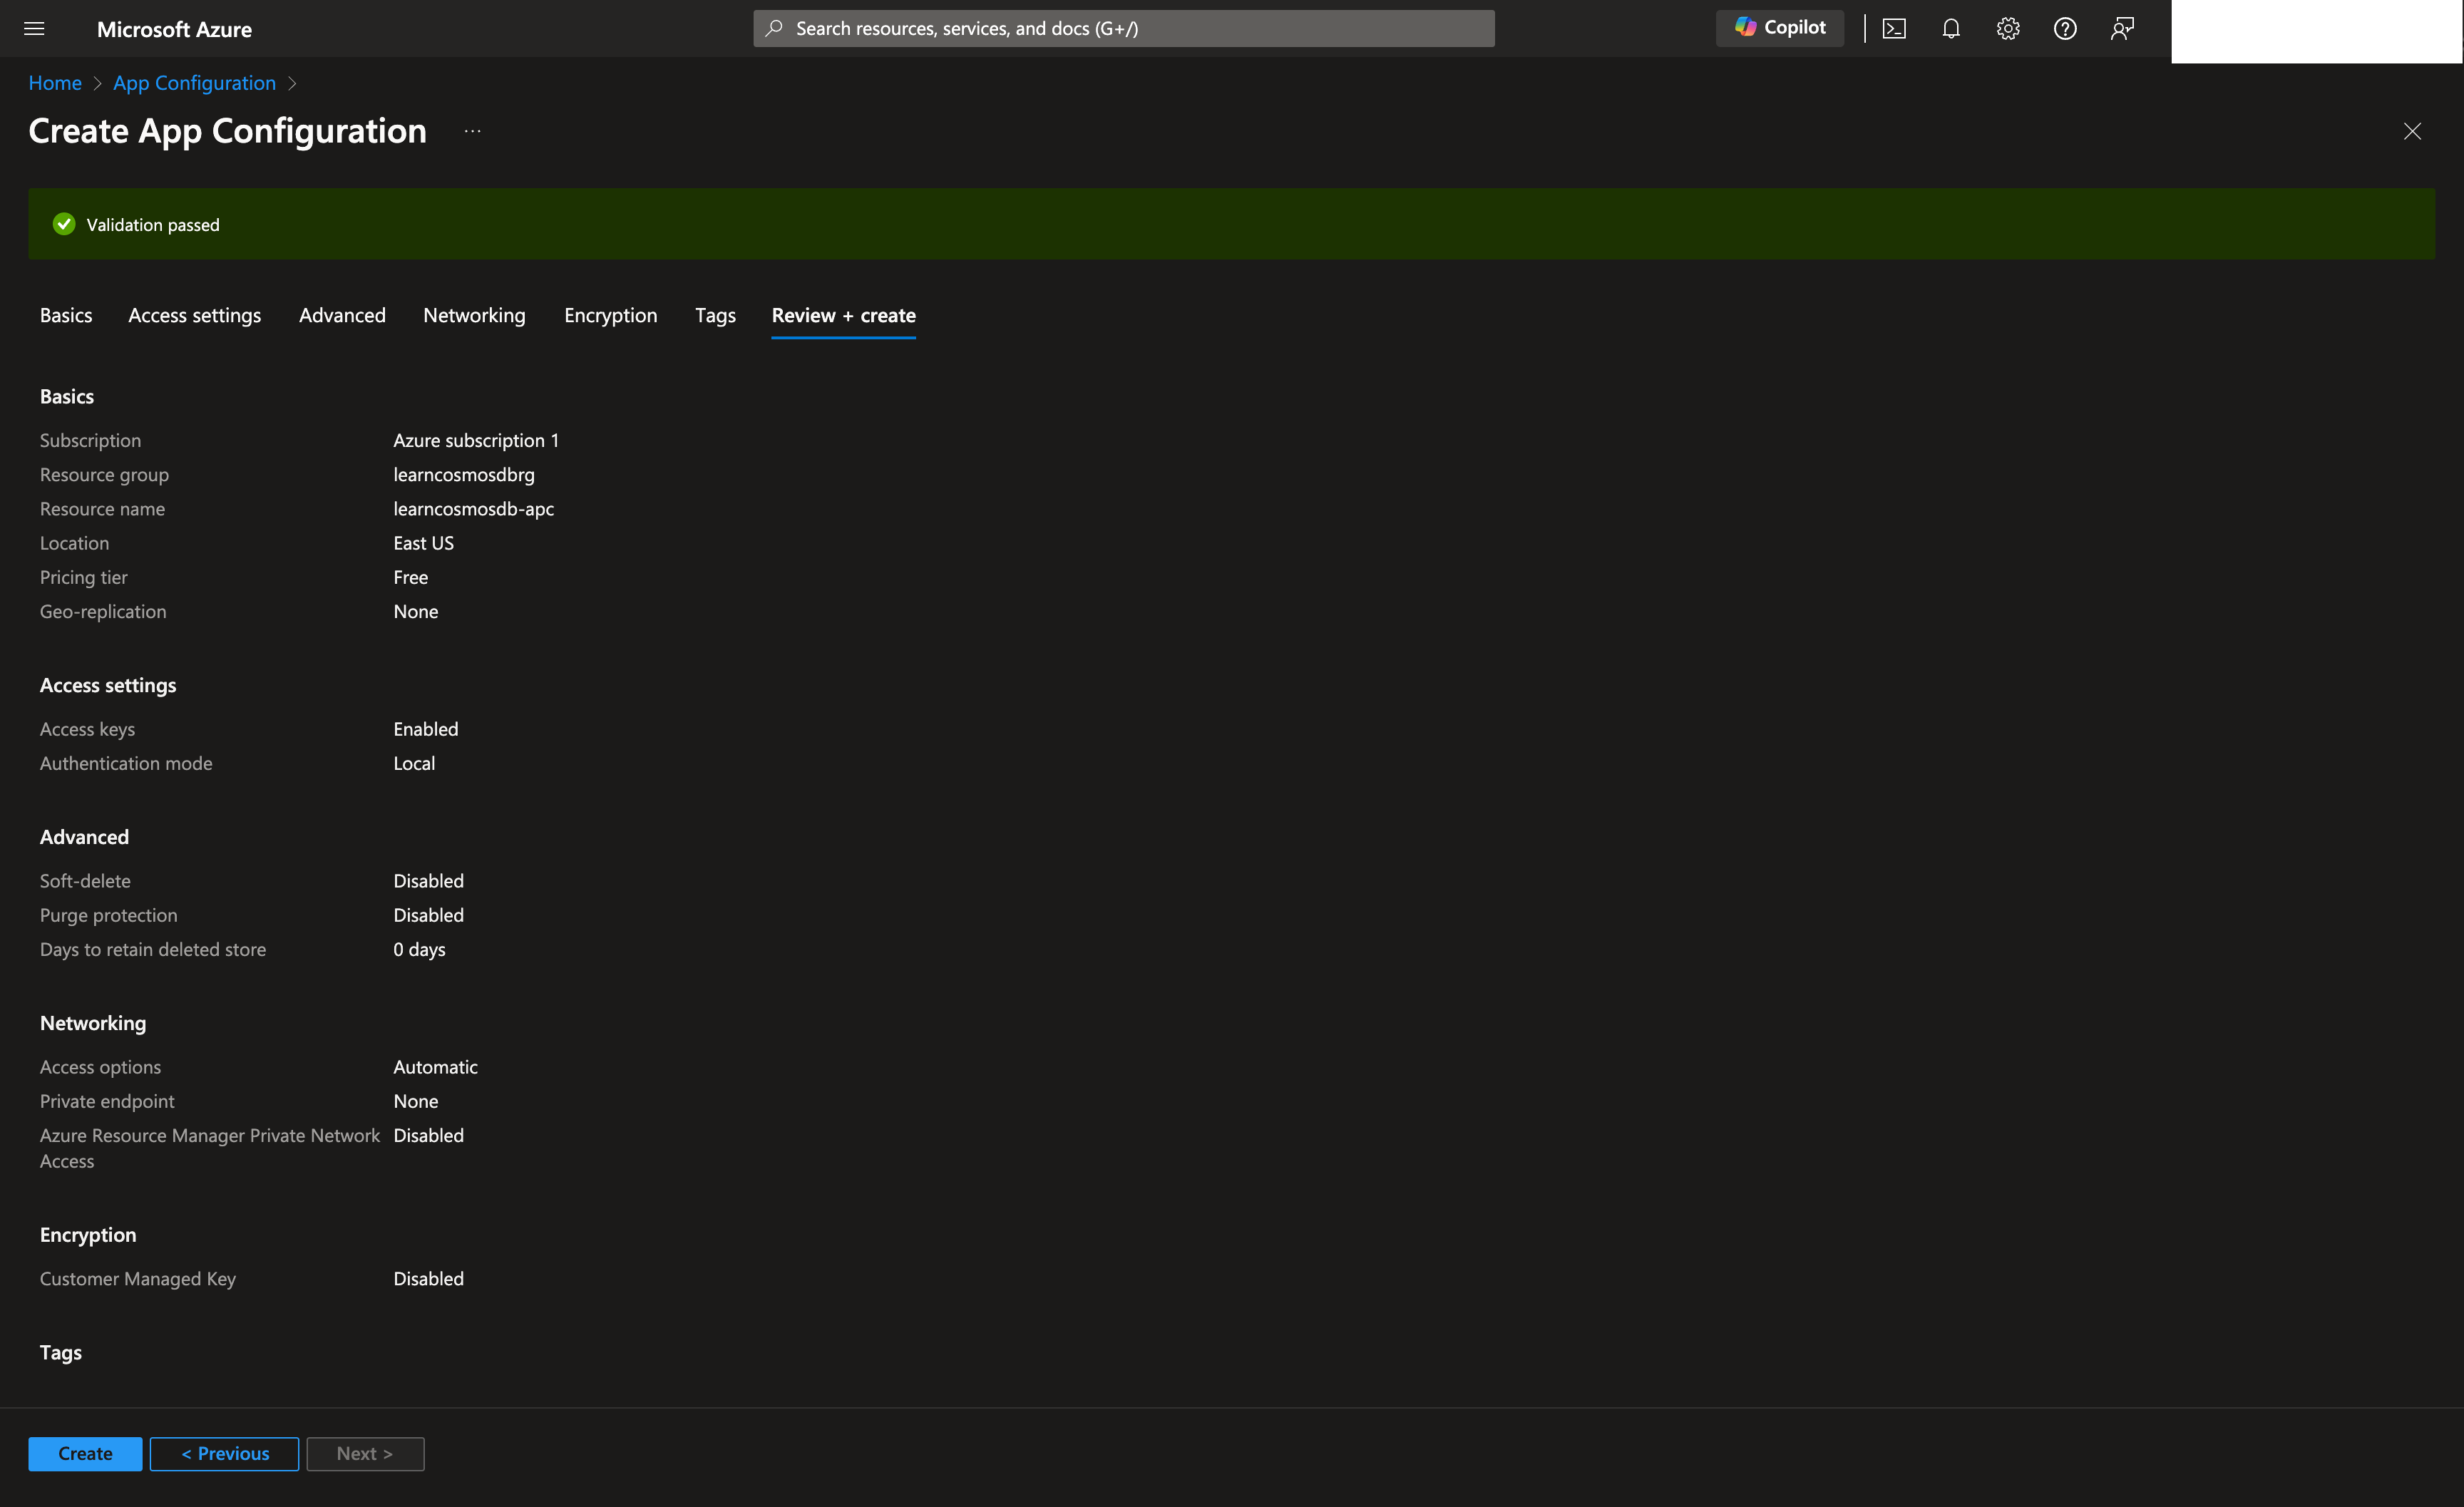Open the Azure portal hamburger menu

[x=34, y=28]
